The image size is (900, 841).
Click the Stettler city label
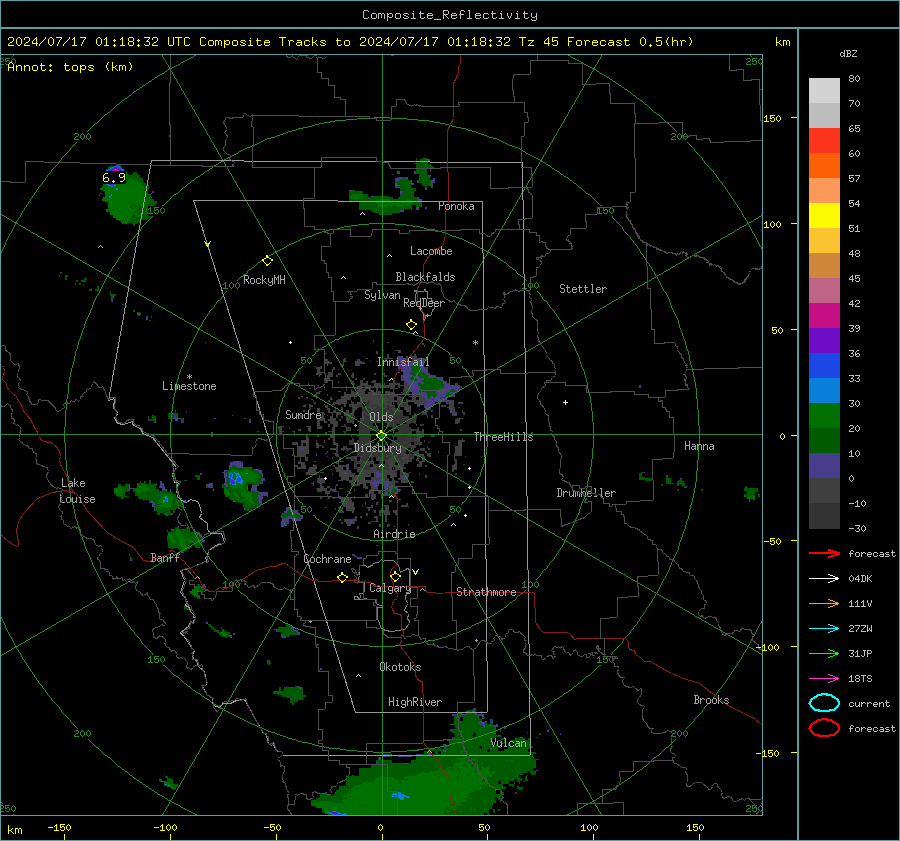[583, 289]
